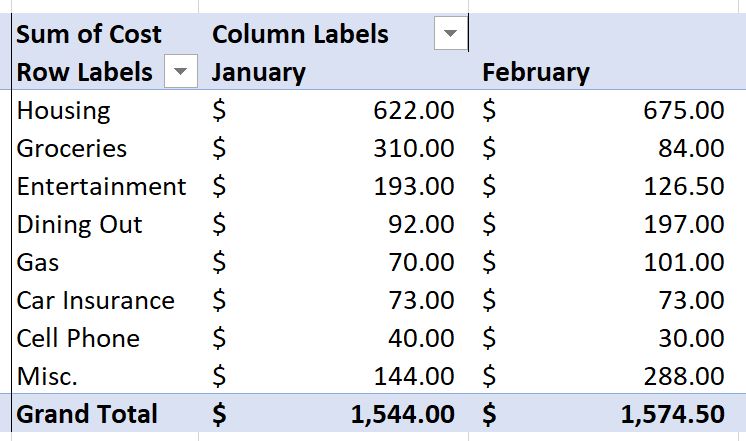
Task: Click the Grand Total row label
Action: 87,414
